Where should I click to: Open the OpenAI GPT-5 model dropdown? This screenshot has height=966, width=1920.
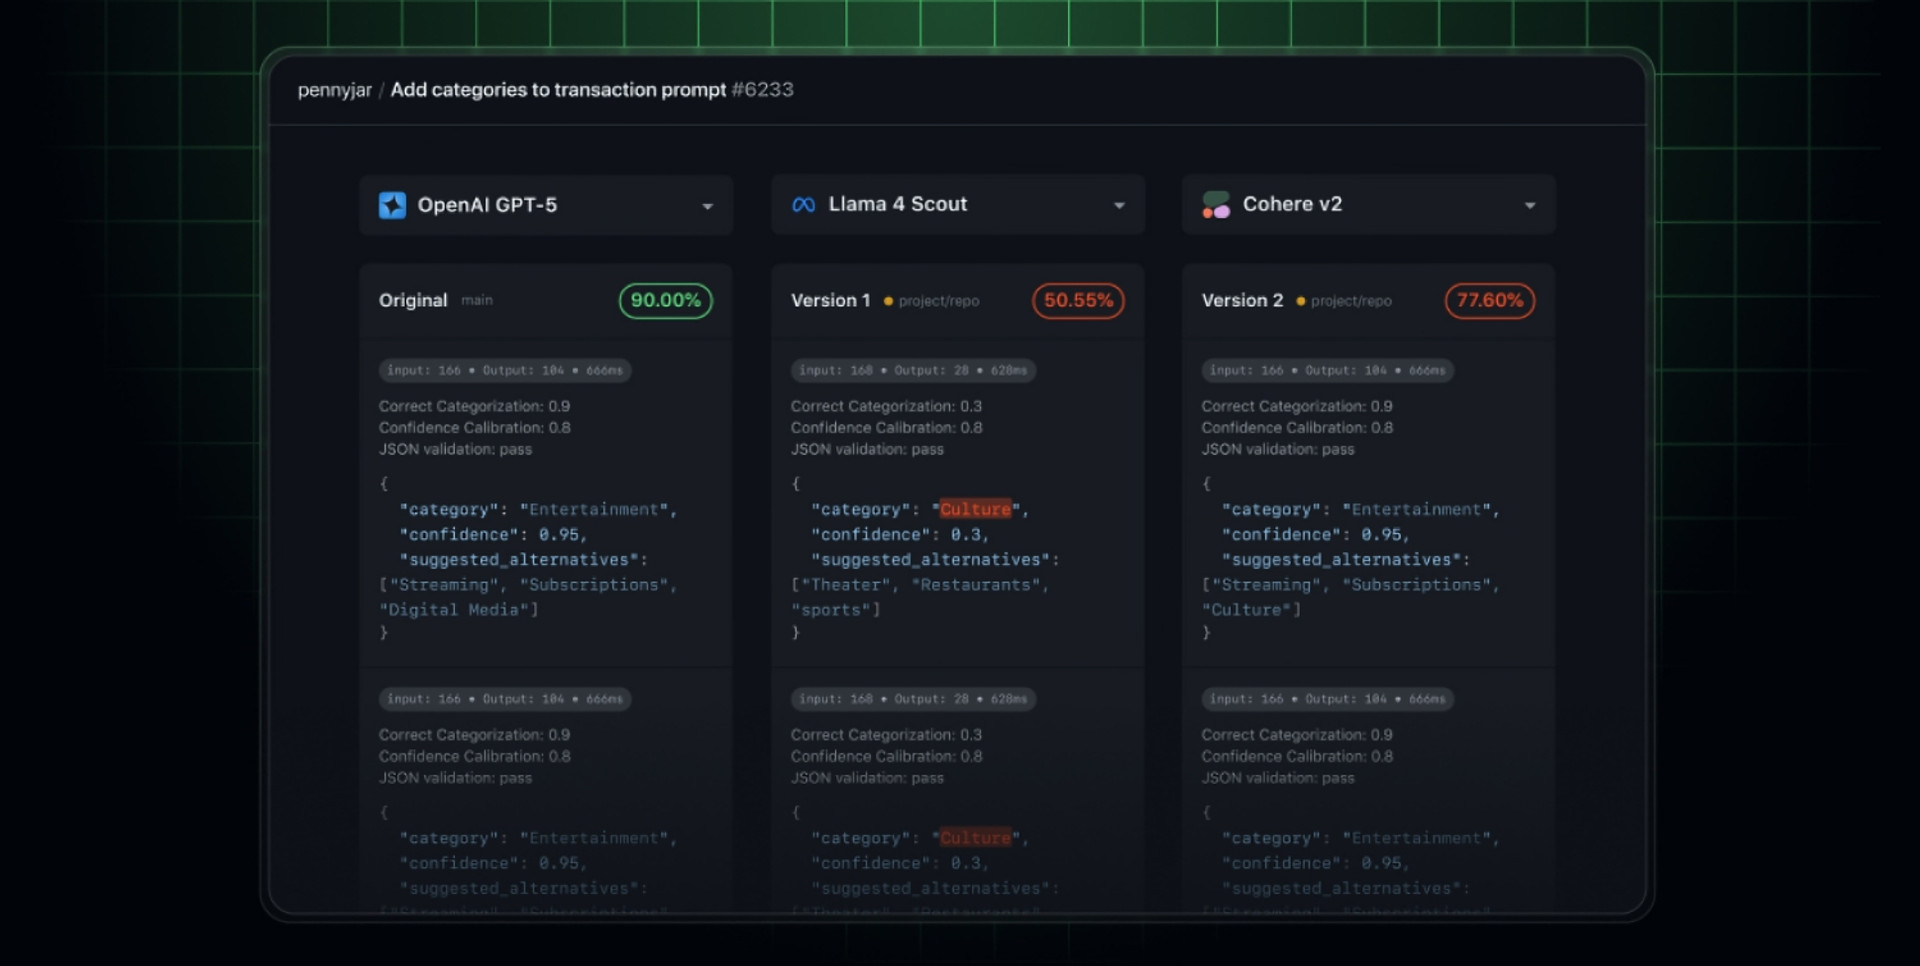click(546, 205)
